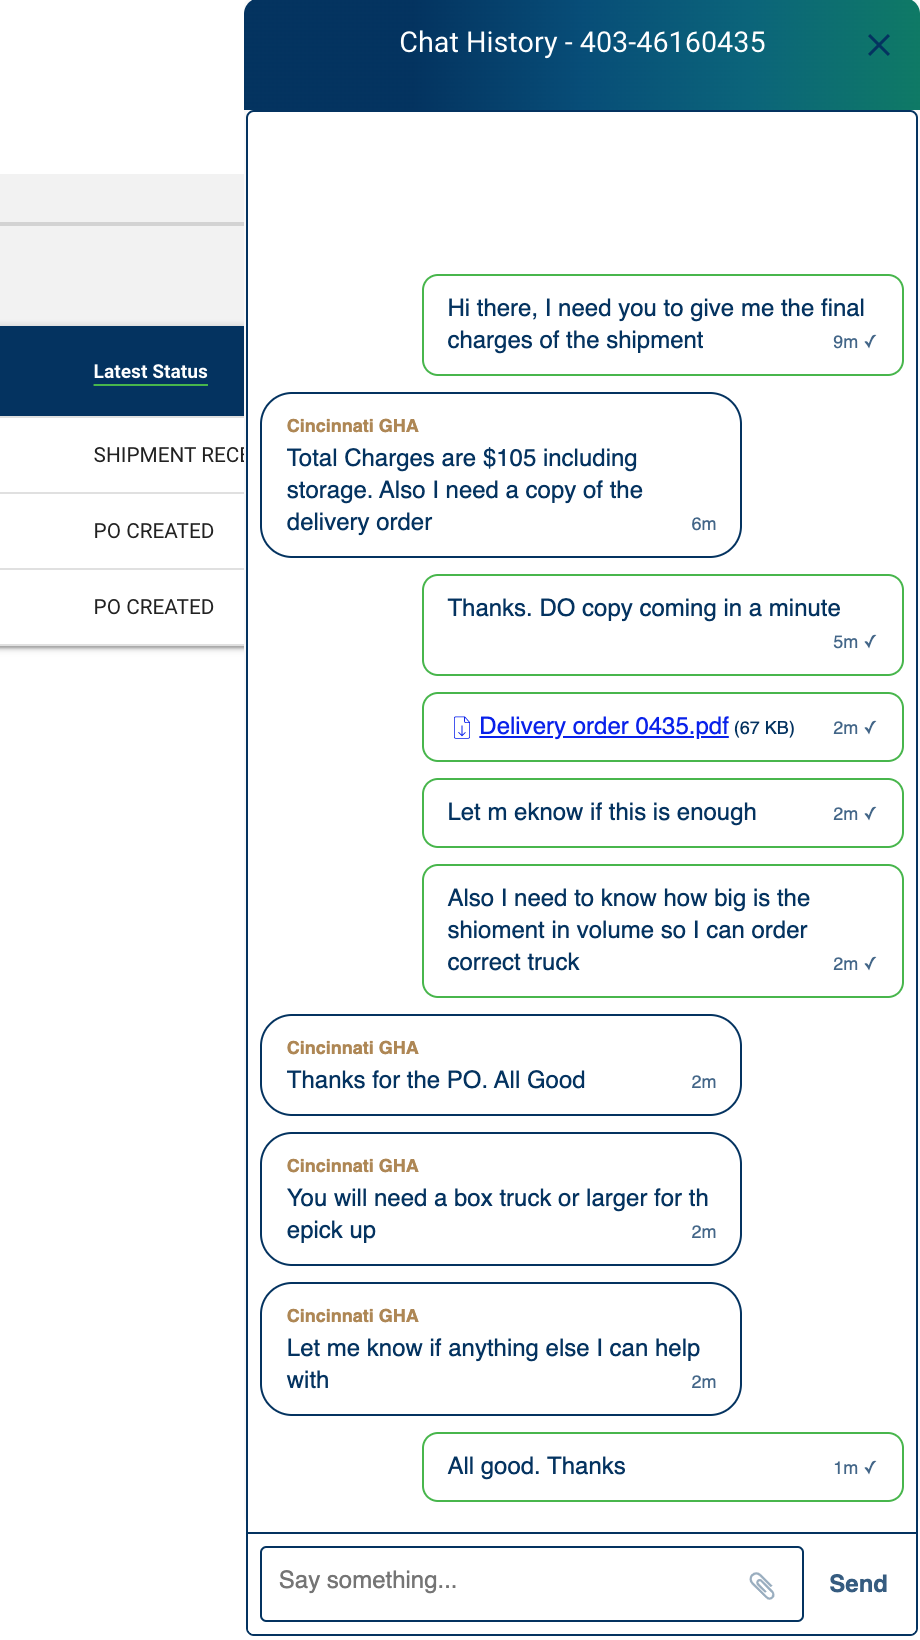The height and width of the screenshot is (1640, 920).
Task: Click the Hi there final charges message
Action: tap(663, 325)
